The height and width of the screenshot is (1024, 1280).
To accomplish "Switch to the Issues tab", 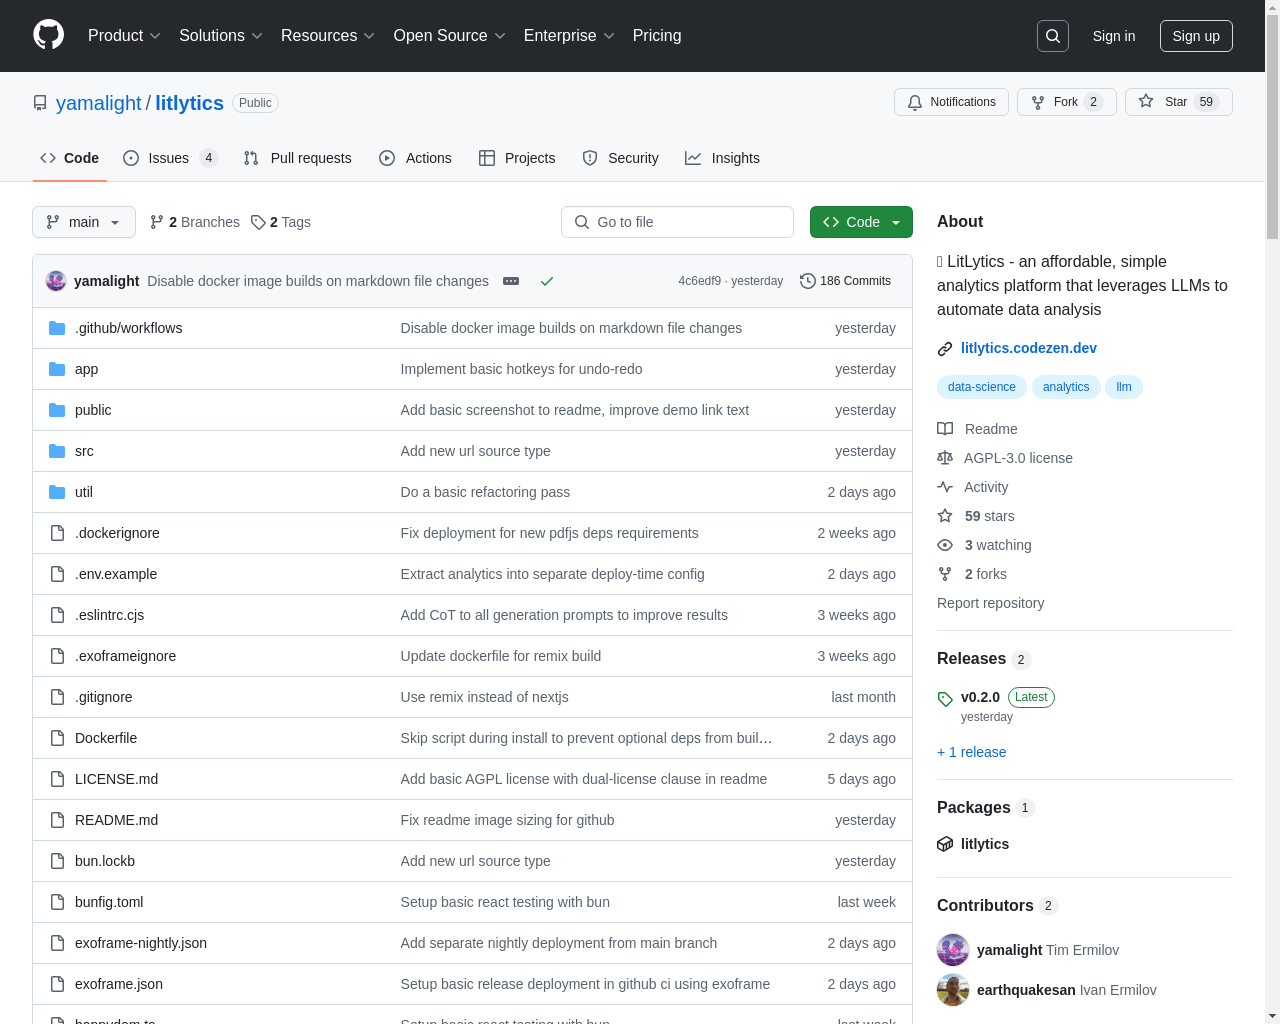I will [x=170, y=158].
